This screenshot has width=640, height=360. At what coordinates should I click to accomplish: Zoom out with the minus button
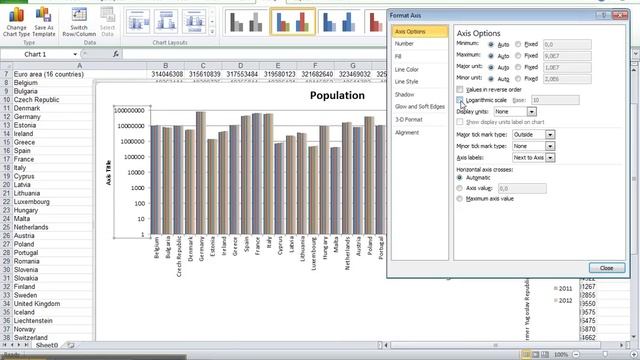576,355
